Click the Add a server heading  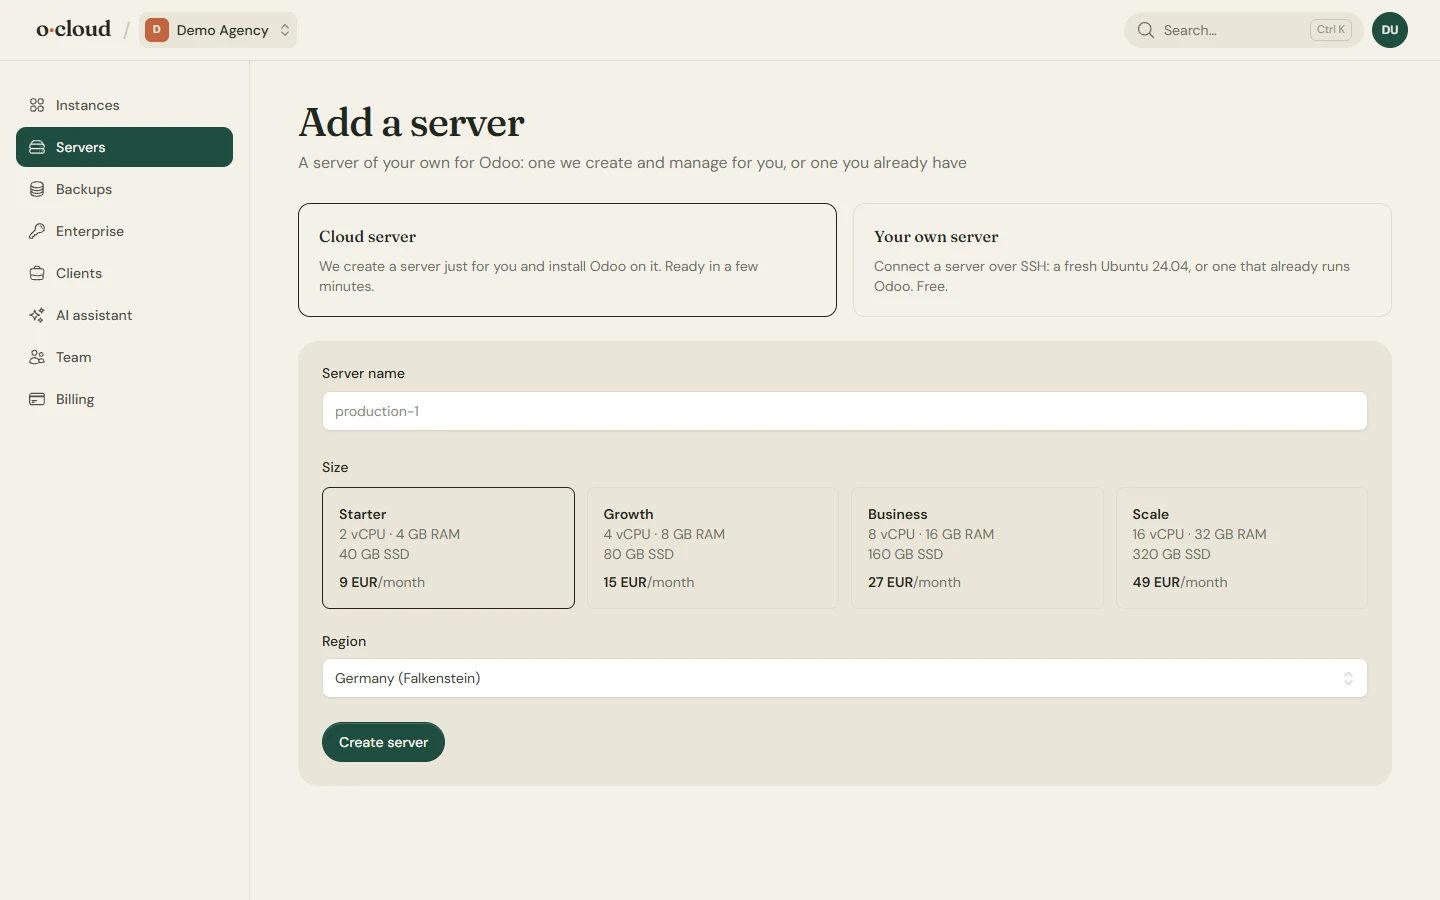click(x=411, y=123)
